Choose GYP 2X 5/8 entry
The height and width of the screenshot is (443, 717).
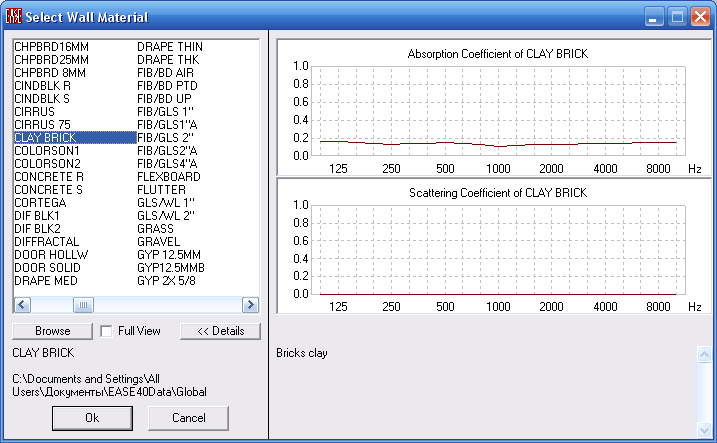166,281
